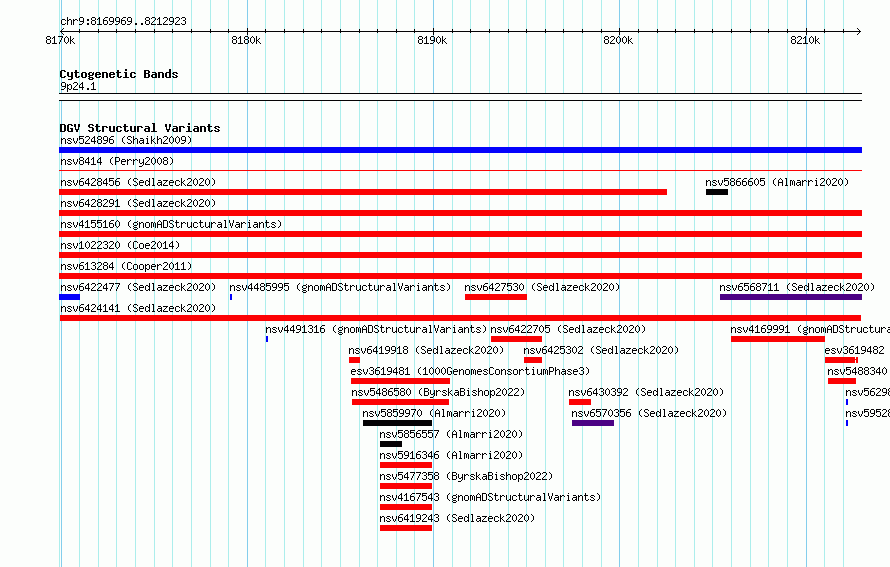Viewport: 890px width, 567px height.
Task: Select the red nsv5477358 variant bar
Action: [406, 486]
